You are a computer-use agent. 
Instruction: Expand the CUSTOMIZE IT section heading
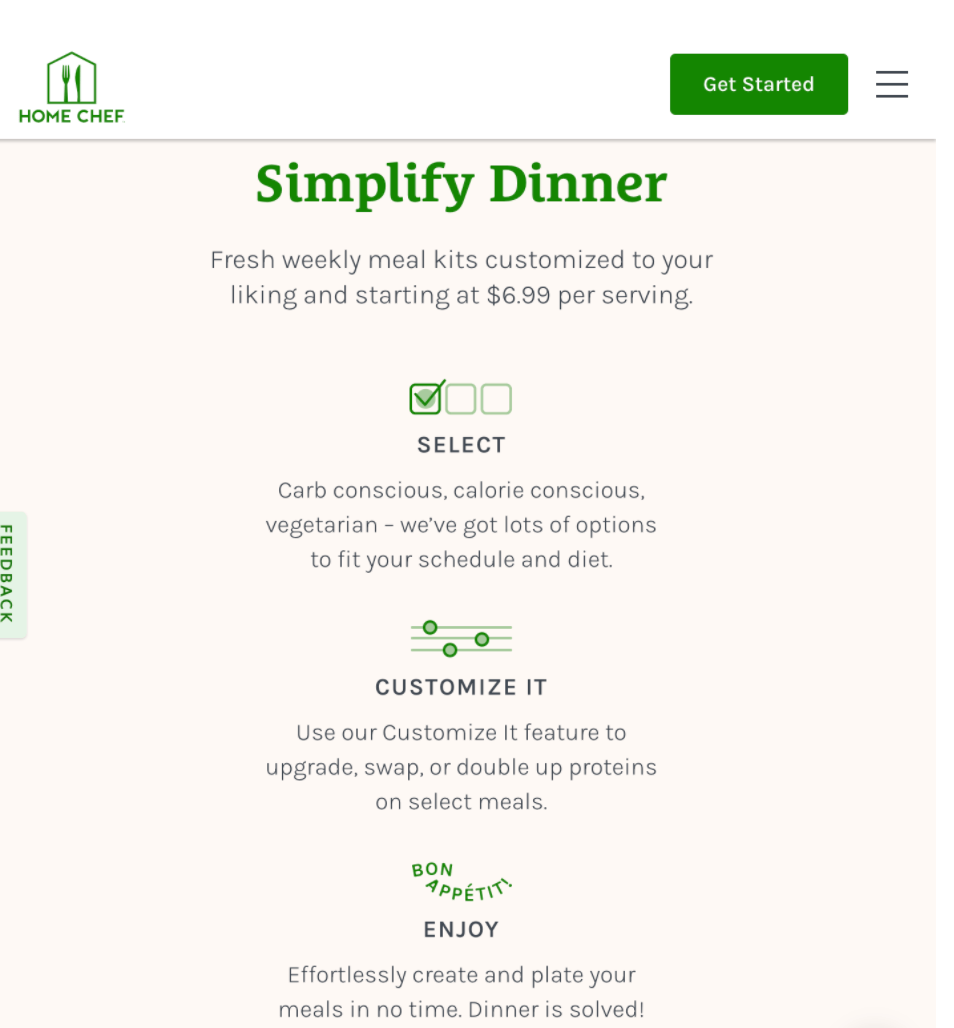[460, 687]
